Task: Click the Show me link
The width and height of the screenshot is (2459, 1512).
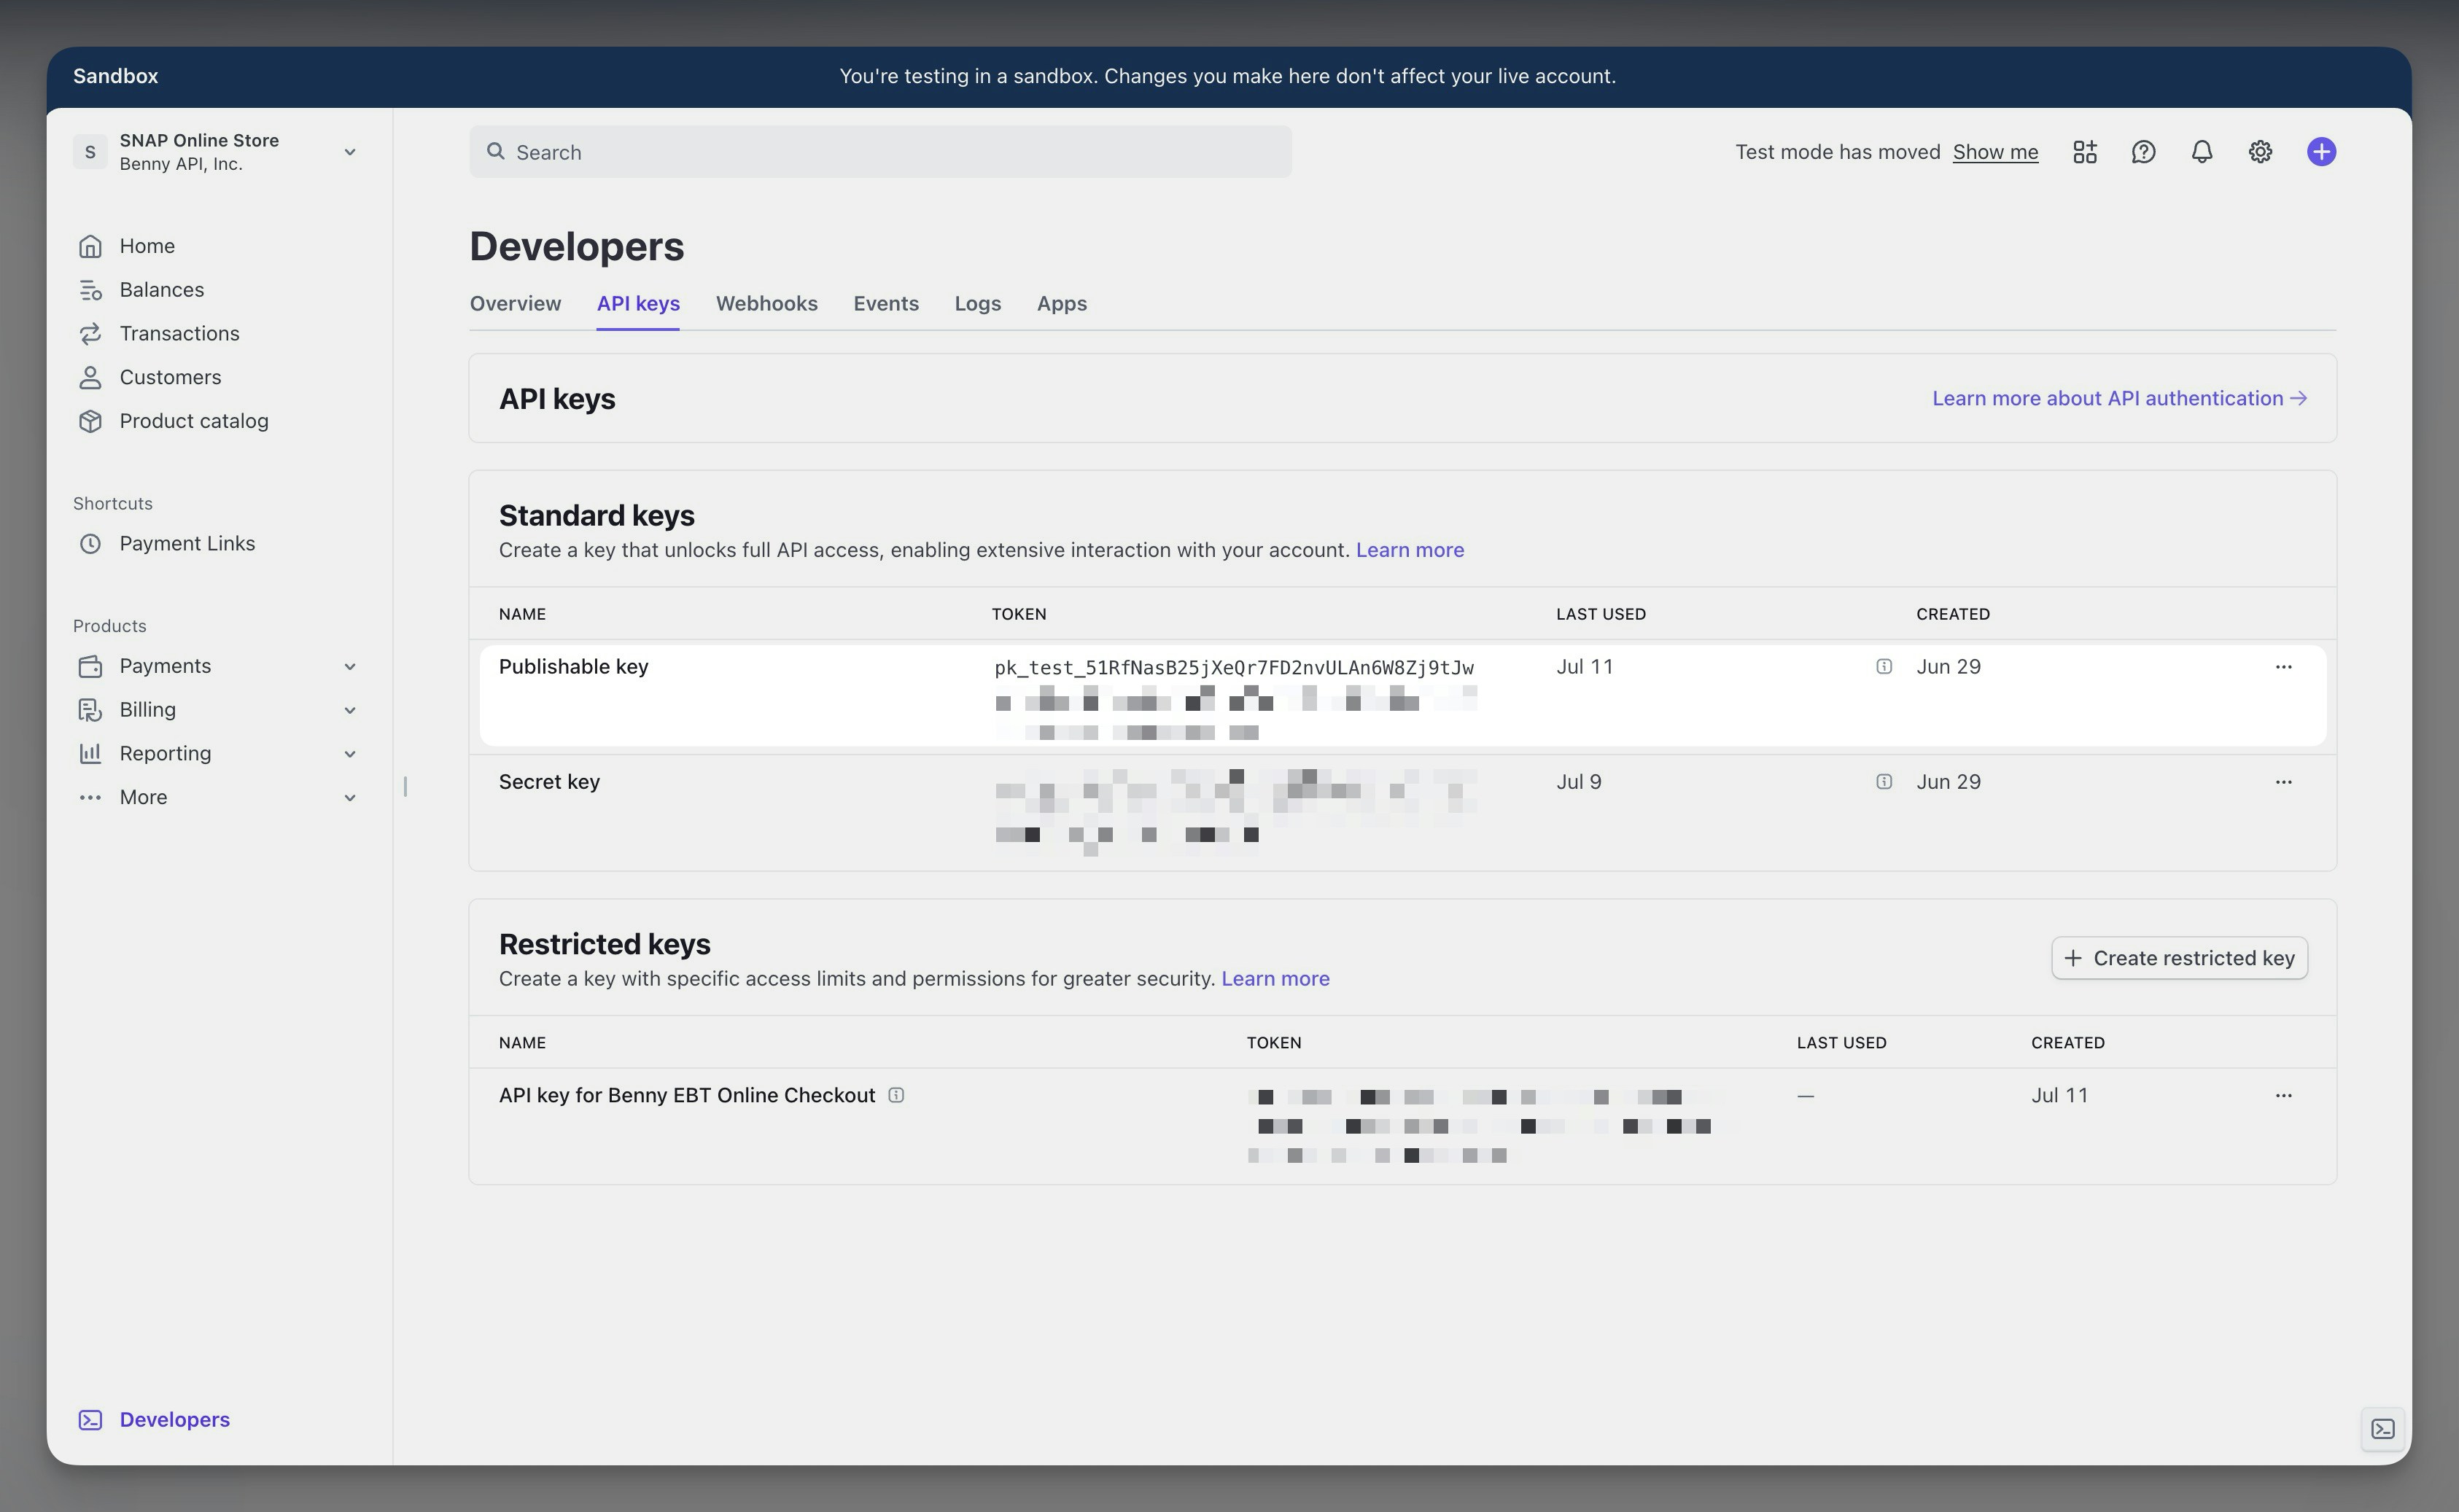Action: coord(1994,152)
